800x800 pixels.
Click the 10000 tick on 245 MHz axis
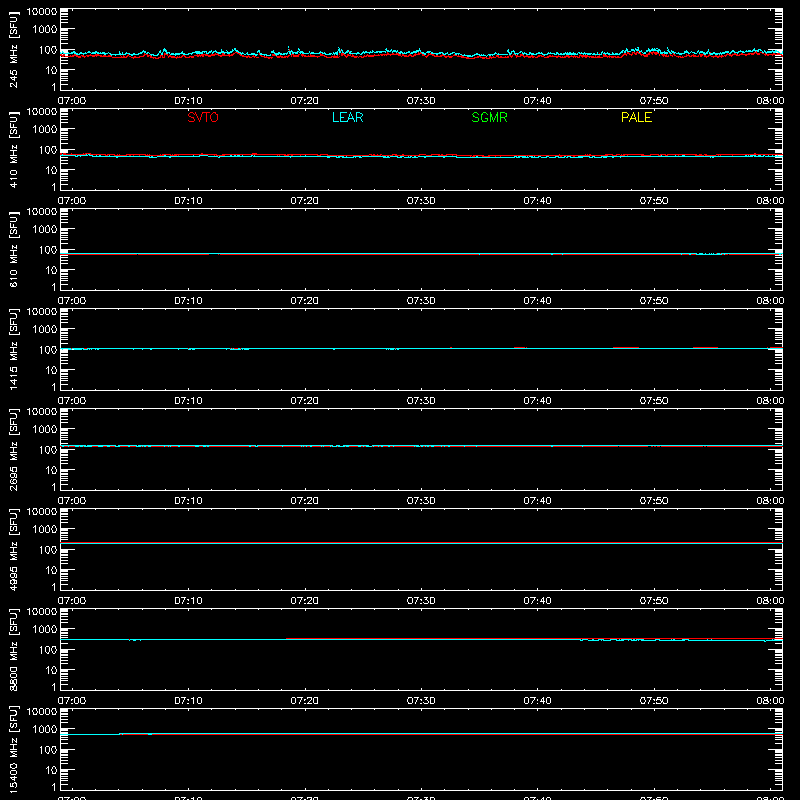pyautogui.click(x=42, y=12)
